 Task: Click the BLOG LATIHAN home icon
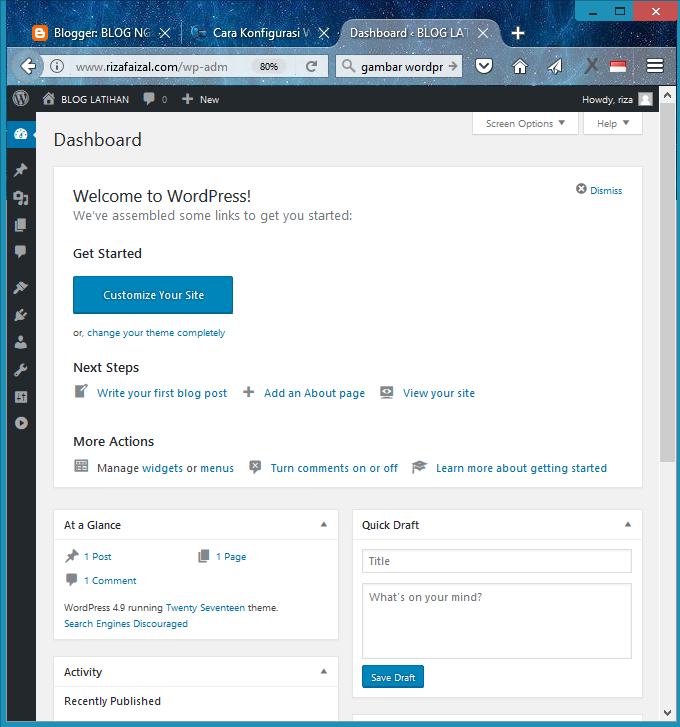pos(49,99)
